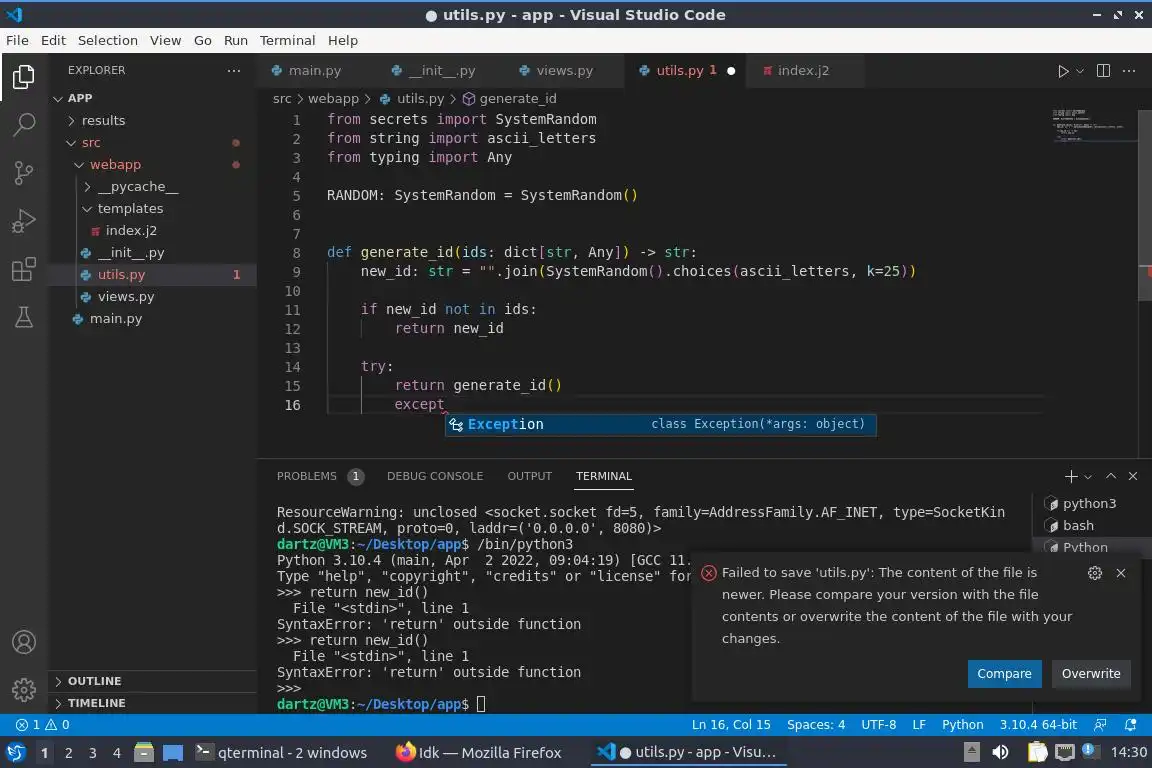Open editor More Actions ellipsis
This screenshot has width=1152, height=768.
coord(1129,71)
